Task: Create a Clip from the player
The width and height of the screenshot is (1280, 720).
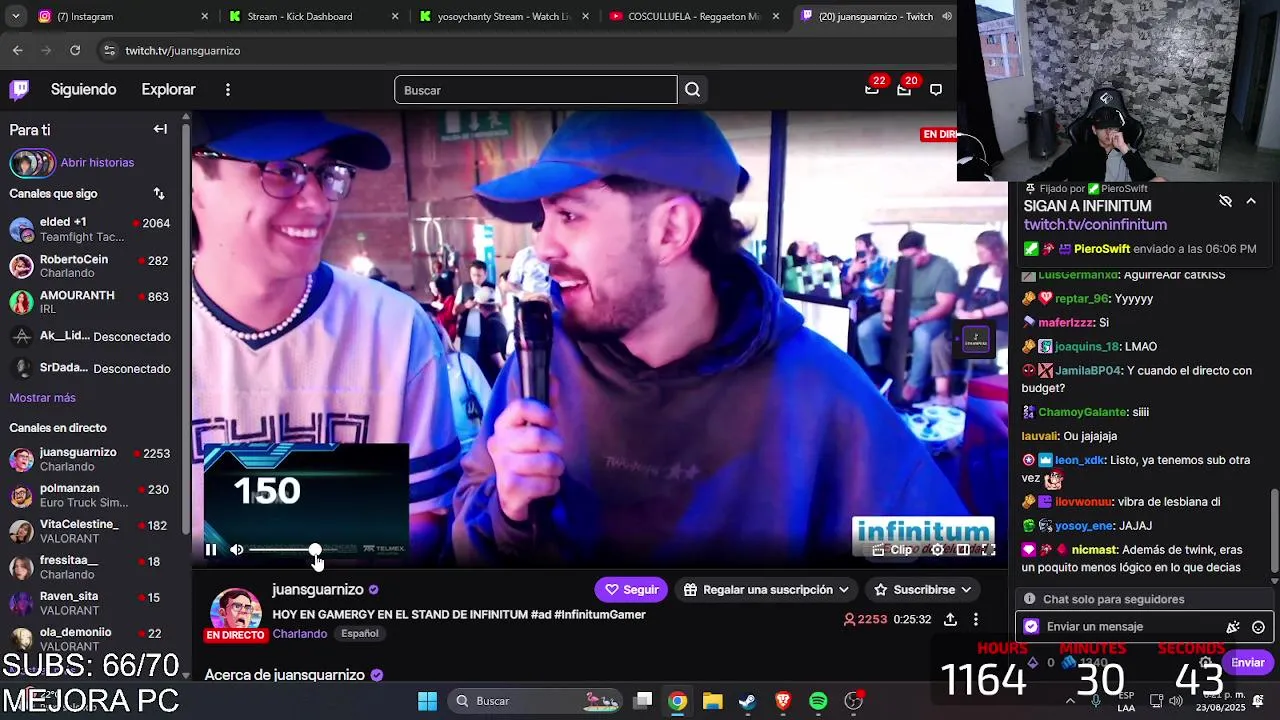Action: click(x=893, y=549)
